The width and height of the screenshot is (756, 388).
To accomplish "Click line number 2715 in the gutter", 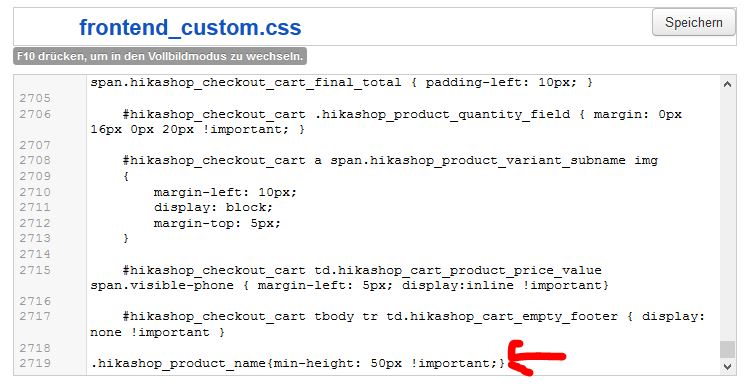I will [35, 270].
